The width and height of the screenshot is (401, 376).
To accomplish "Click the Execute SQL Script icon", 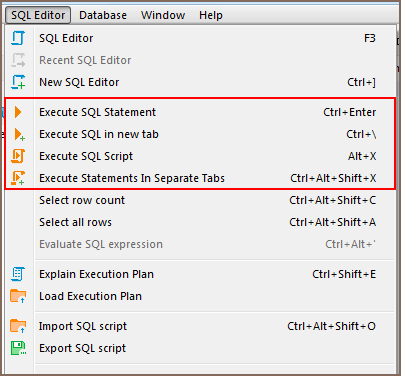I will (18, 156).
